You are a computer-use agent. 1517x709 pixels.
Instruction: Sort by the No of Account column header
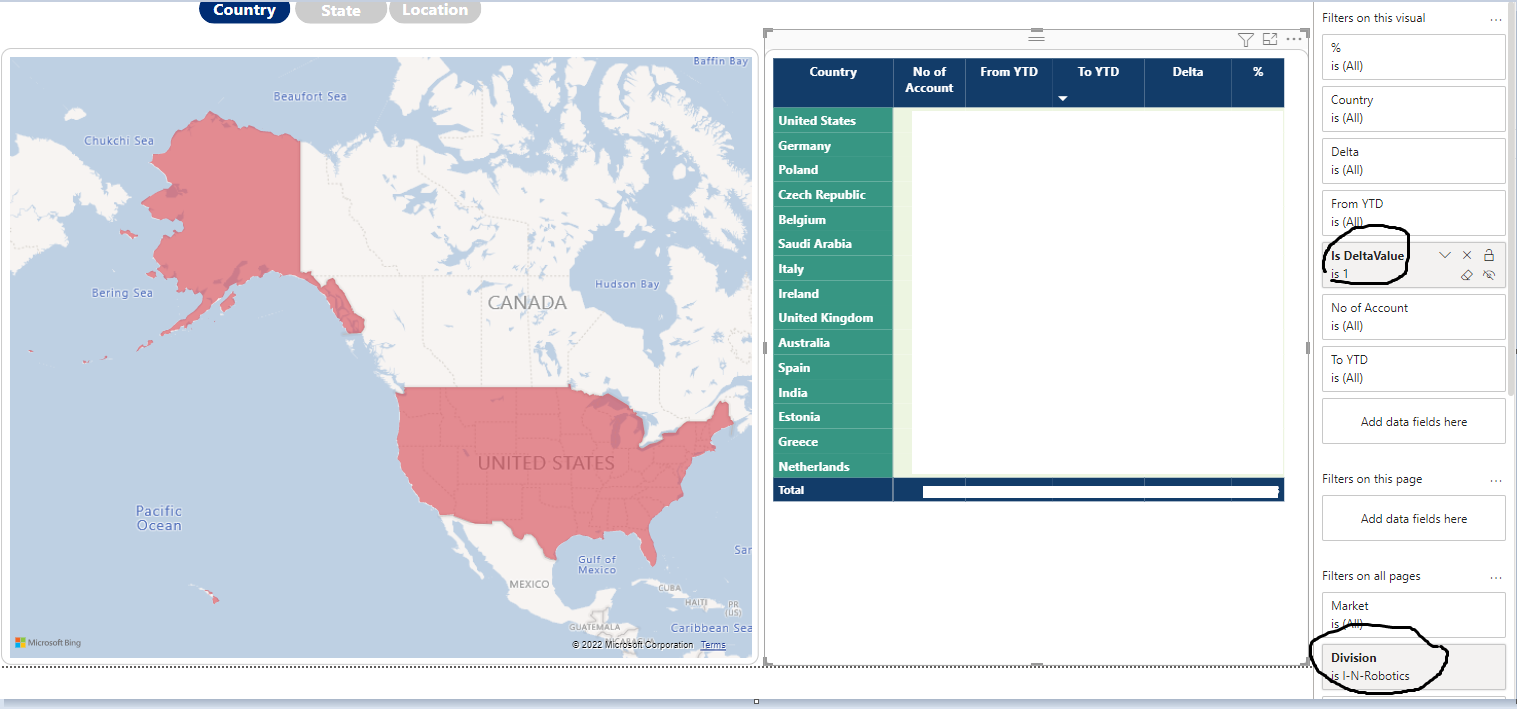point(929,80)
